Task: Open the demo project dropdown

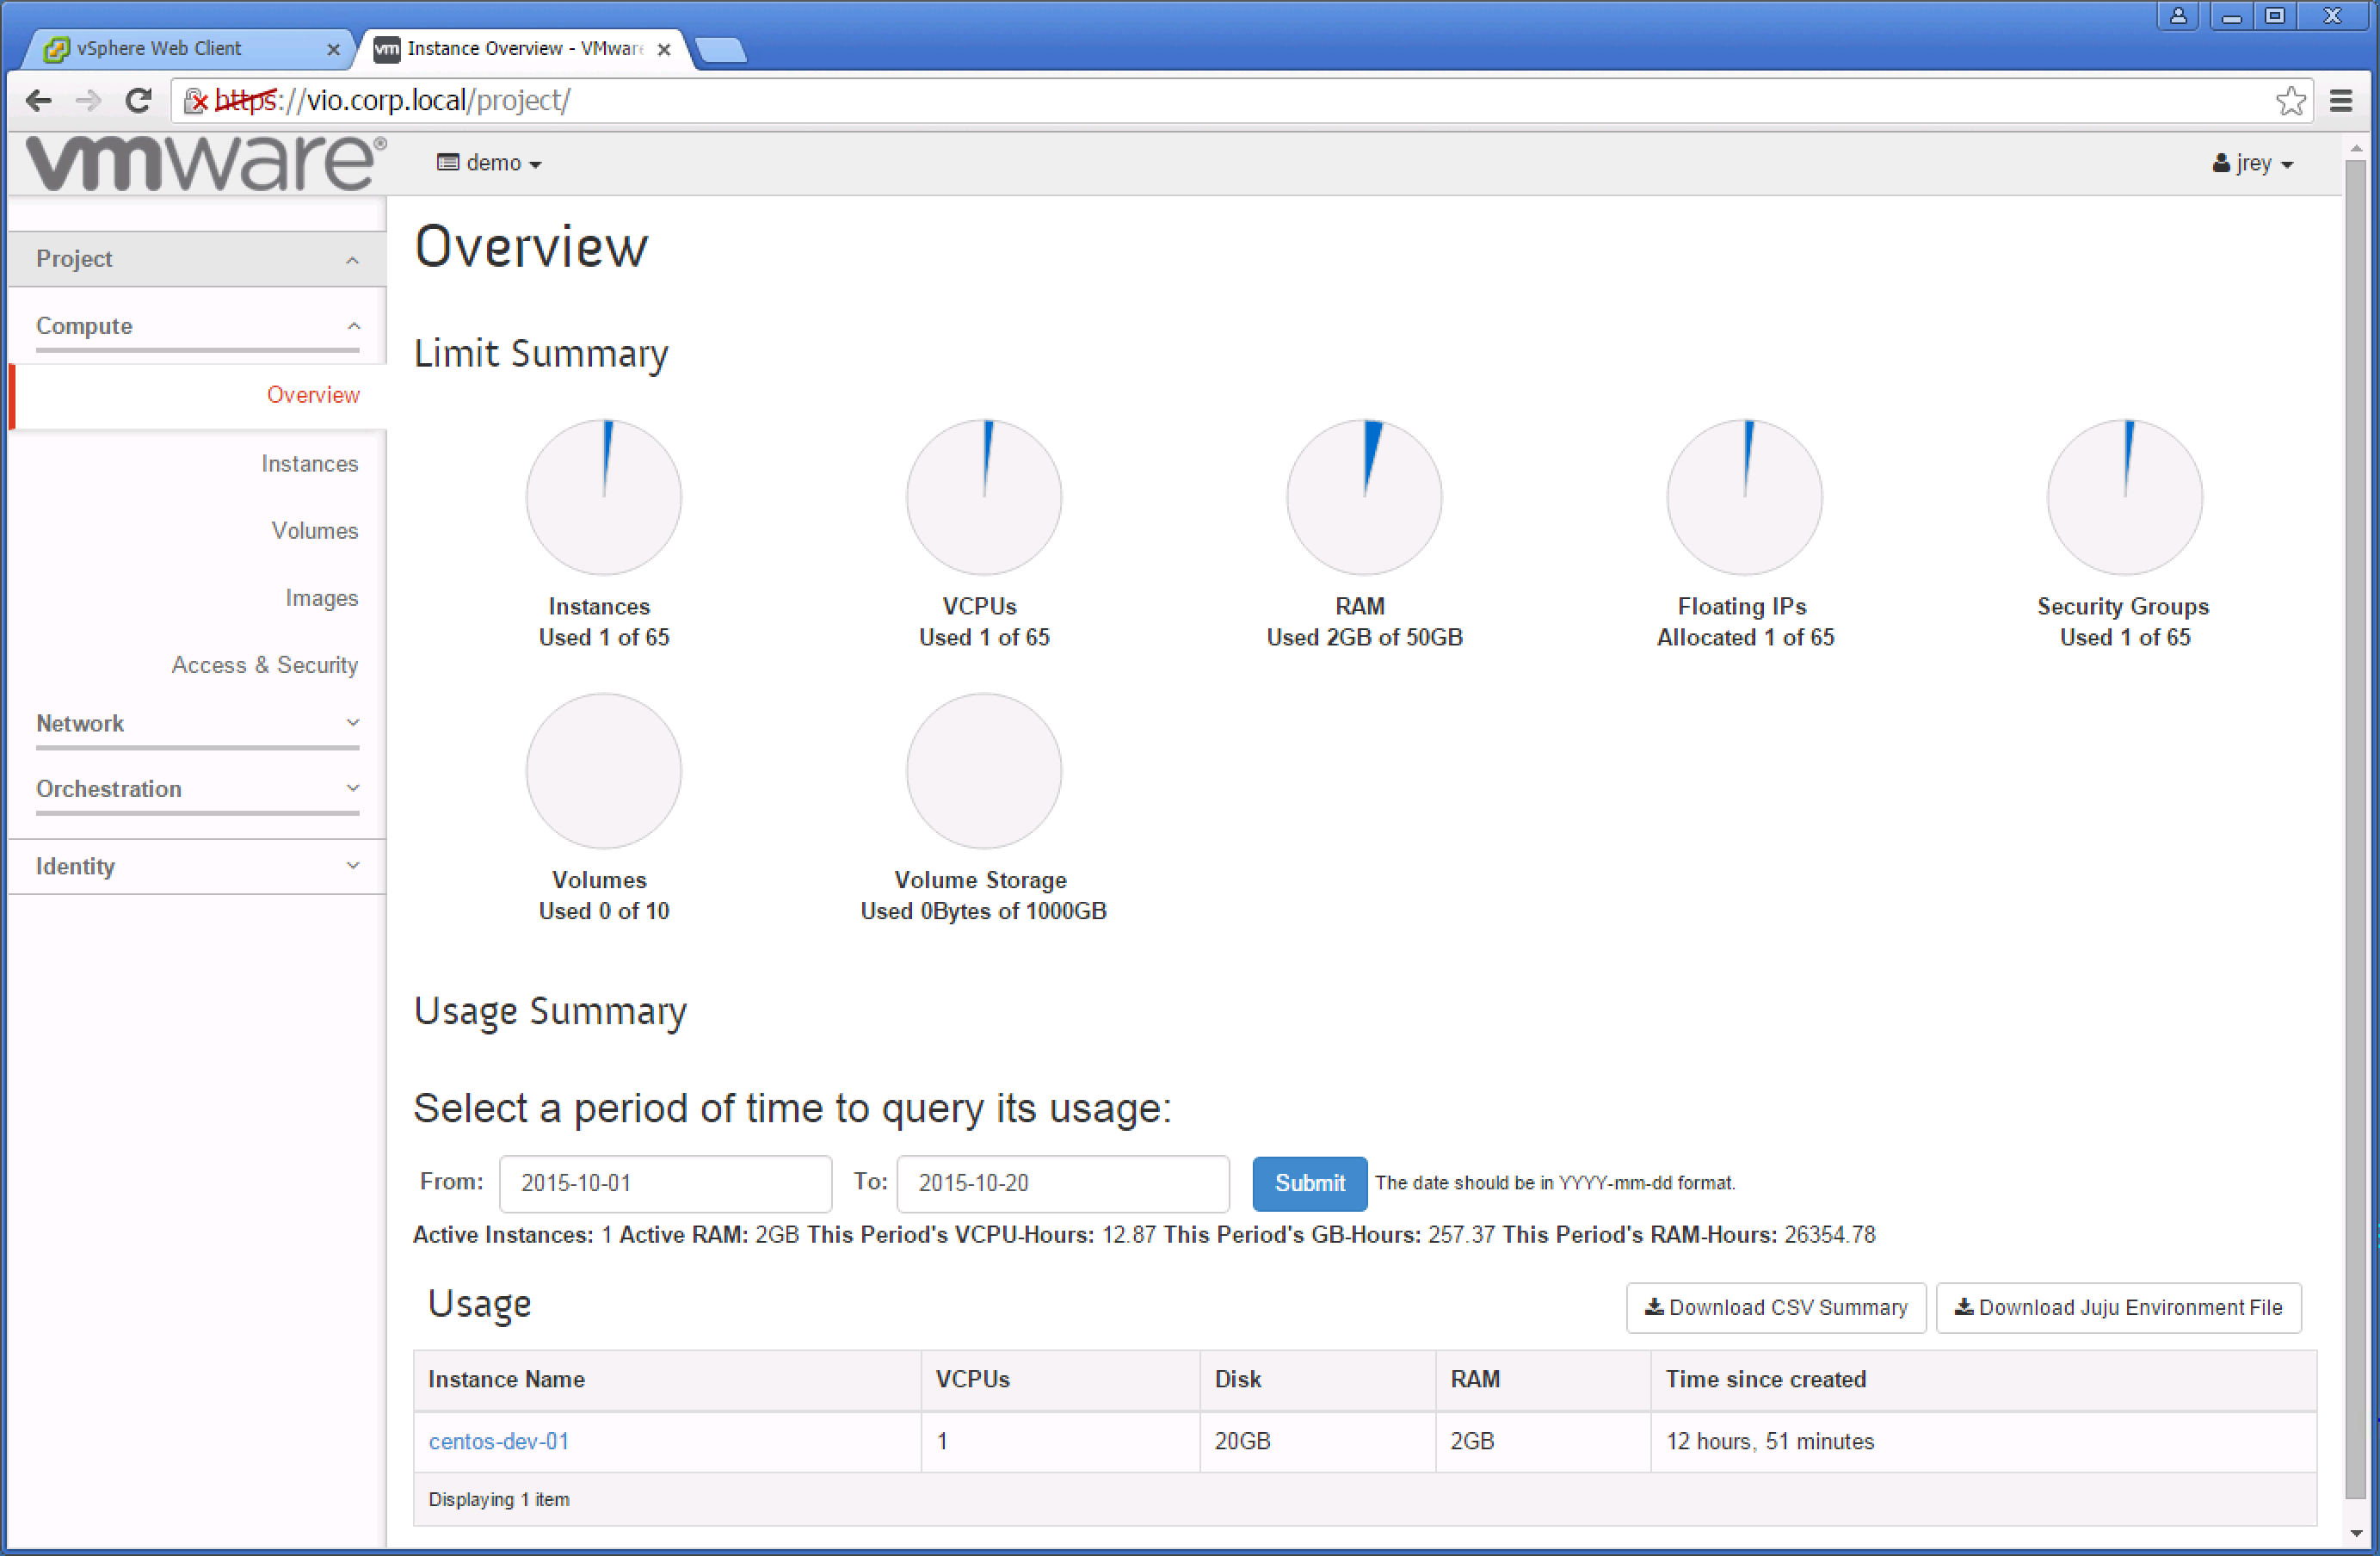Action: pos(489,163)
